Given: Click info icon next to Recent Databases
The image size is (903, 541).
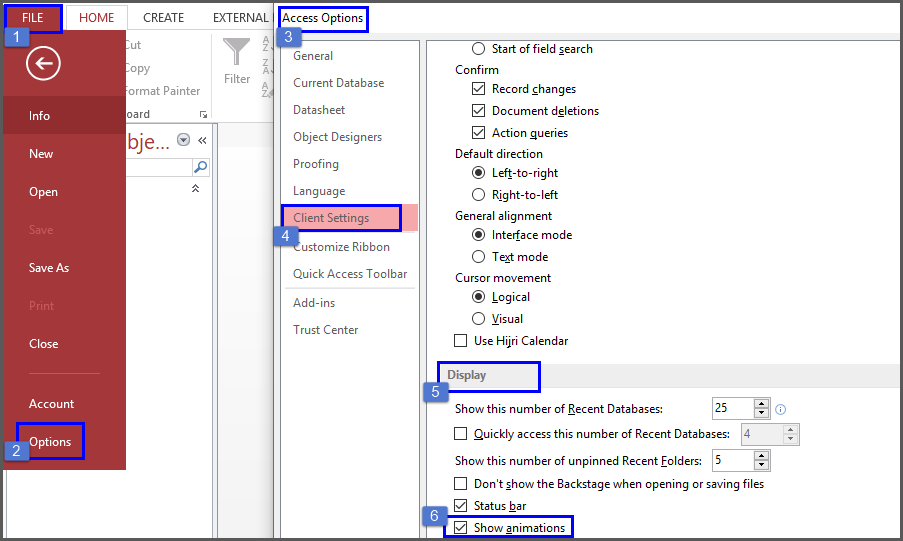Looking at the screenshot, I should tap(780, 409).
